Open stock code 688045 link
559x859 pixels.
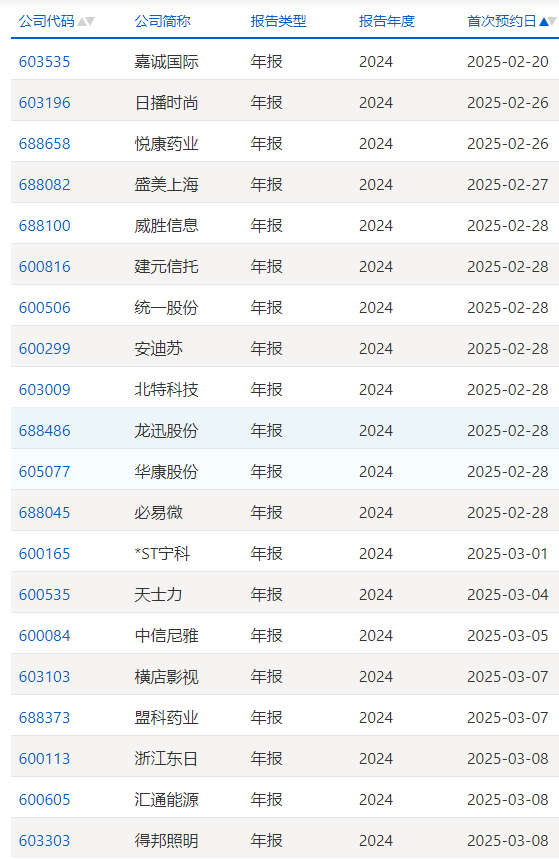[x=44, y=513]
